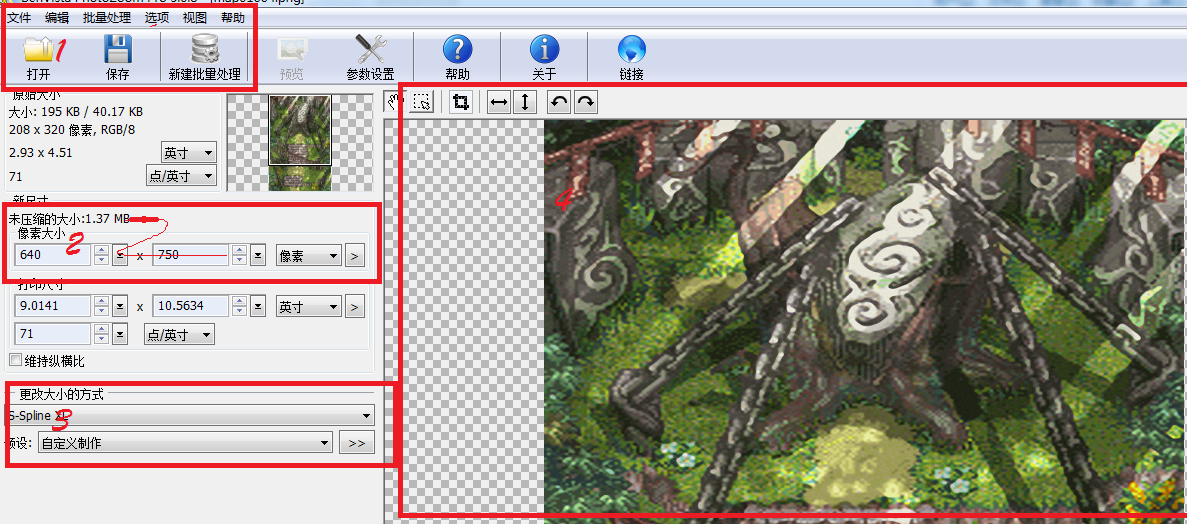Open 选项 menu
This screenshot has height=524, width=1187.
coord(157,17)
